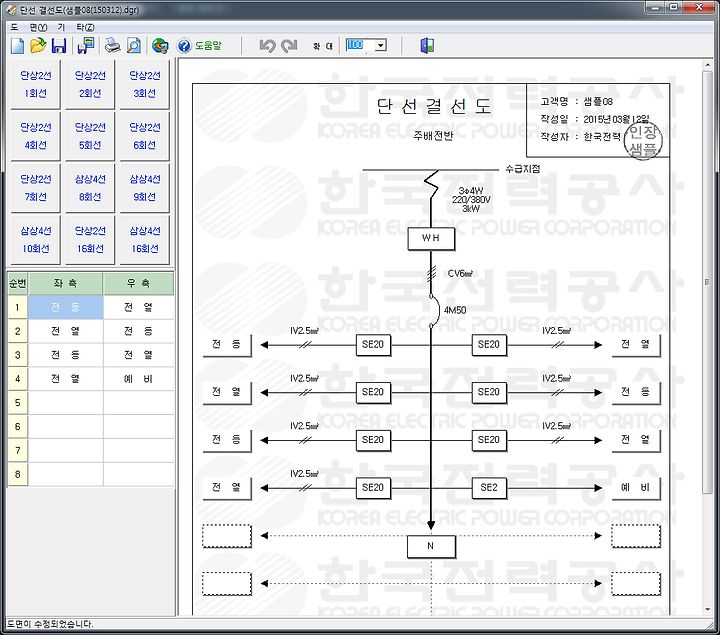
Task: Select row 4 right cell 예비
Action: tap(139, 379)
